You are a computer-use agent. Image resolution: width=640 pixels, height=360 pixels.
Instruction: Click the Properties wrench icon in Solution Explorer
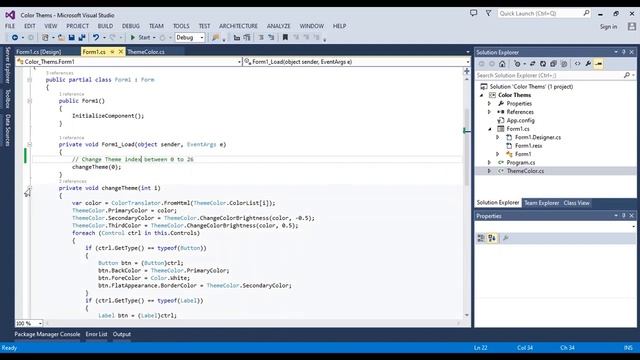(588, 64)
